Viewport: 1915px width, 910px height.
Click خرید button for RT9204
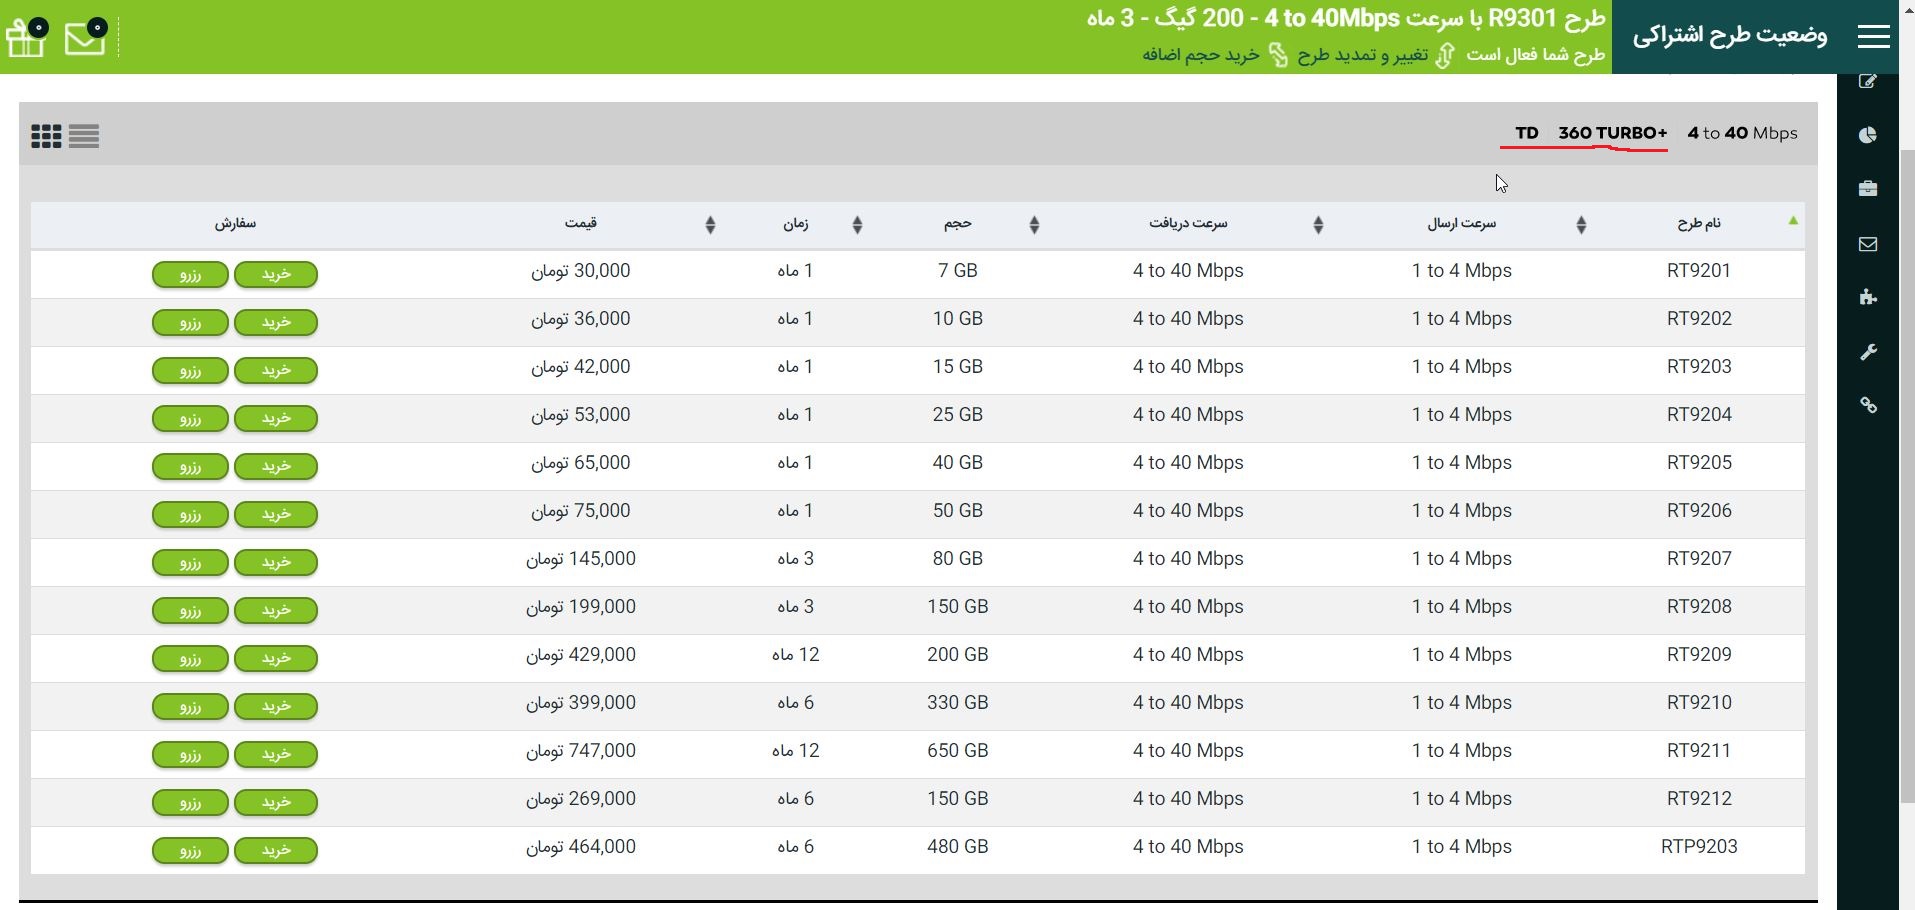coord(276,418)
